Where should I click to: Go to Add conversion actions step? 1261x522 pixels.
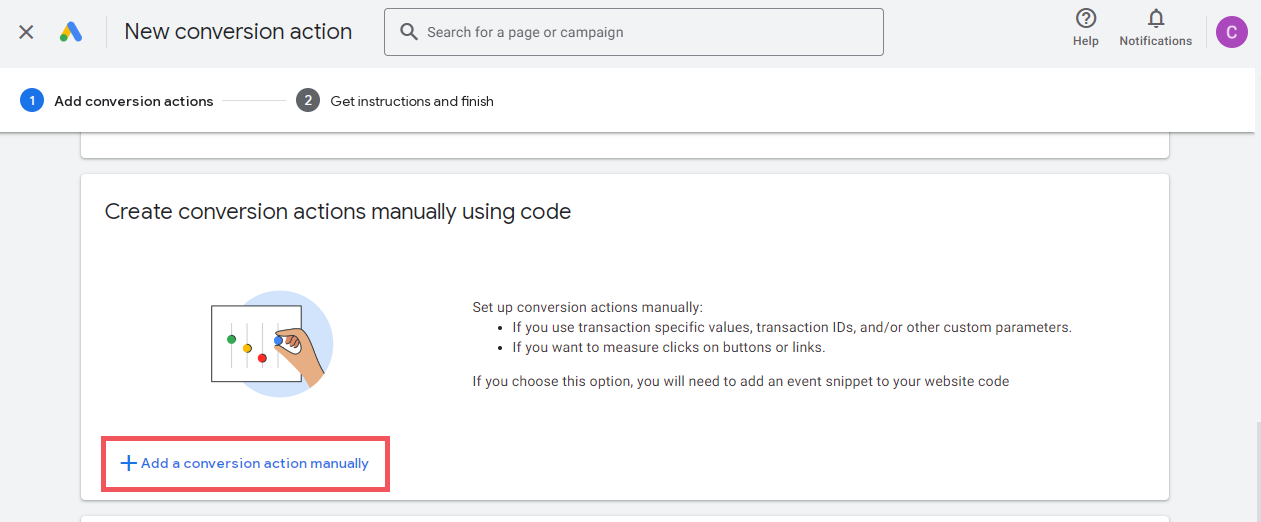click(134, 101)
